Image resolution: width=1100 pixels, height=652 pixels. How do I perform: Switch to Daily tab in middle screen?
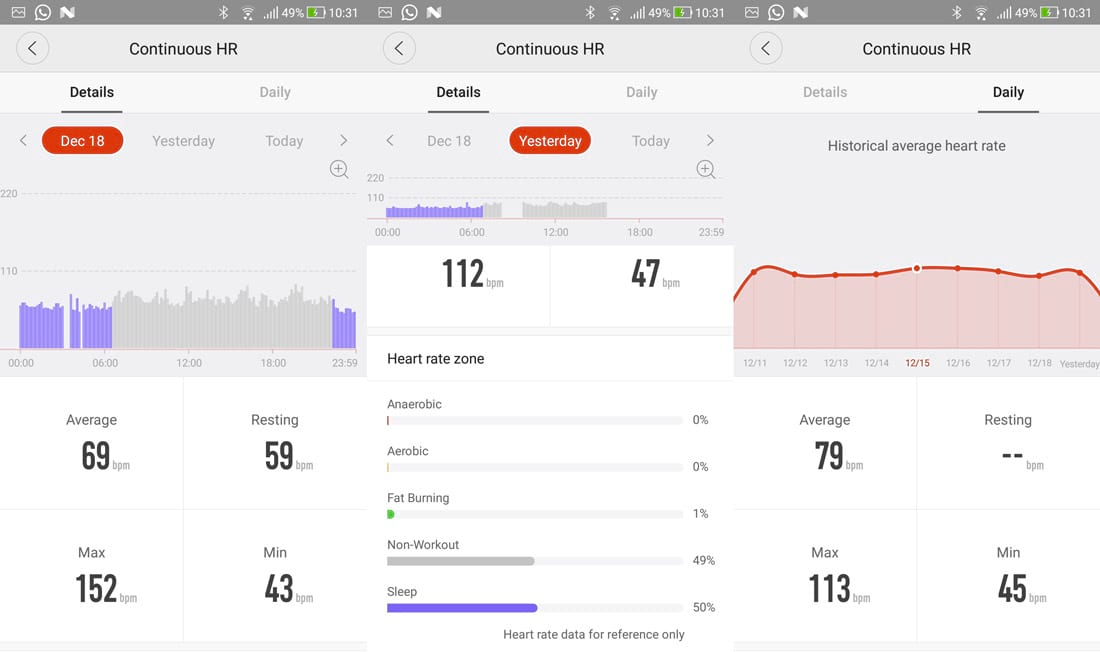coord(642,92)
